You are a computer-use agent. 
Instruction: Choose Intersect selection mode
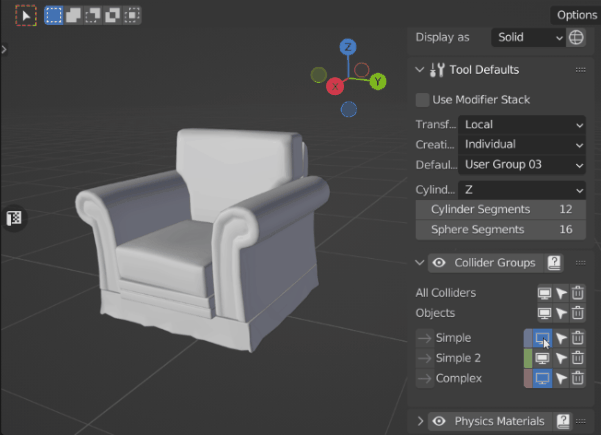pos(132,15)
